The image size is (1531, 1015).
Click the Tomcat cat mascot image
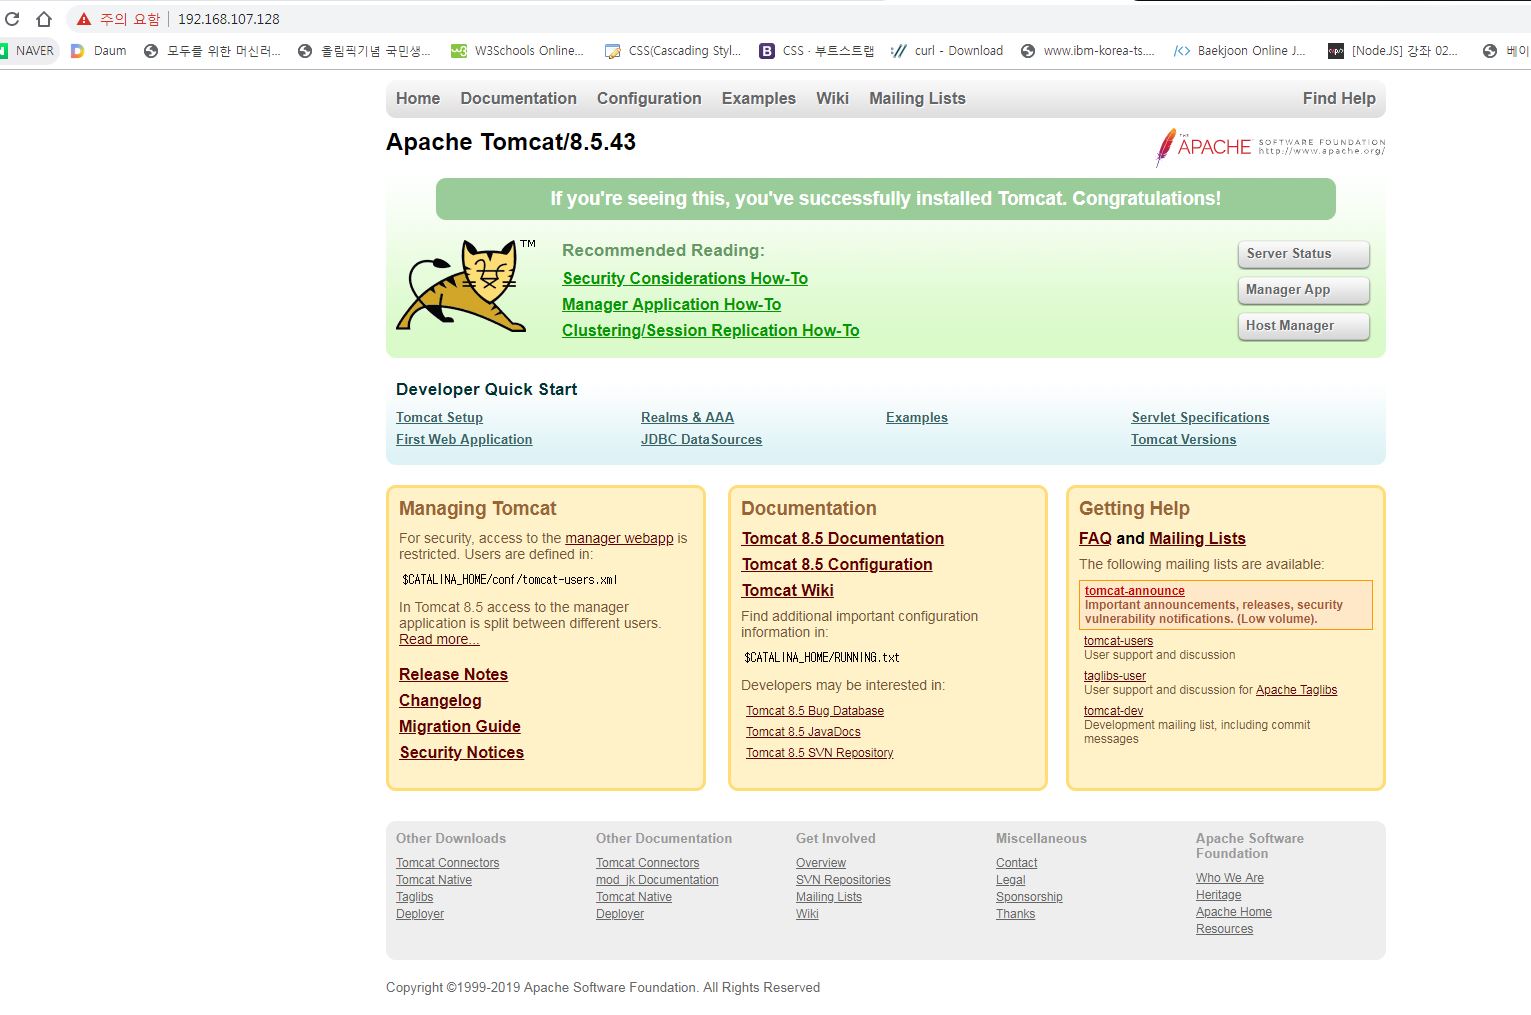click(466, 286)
